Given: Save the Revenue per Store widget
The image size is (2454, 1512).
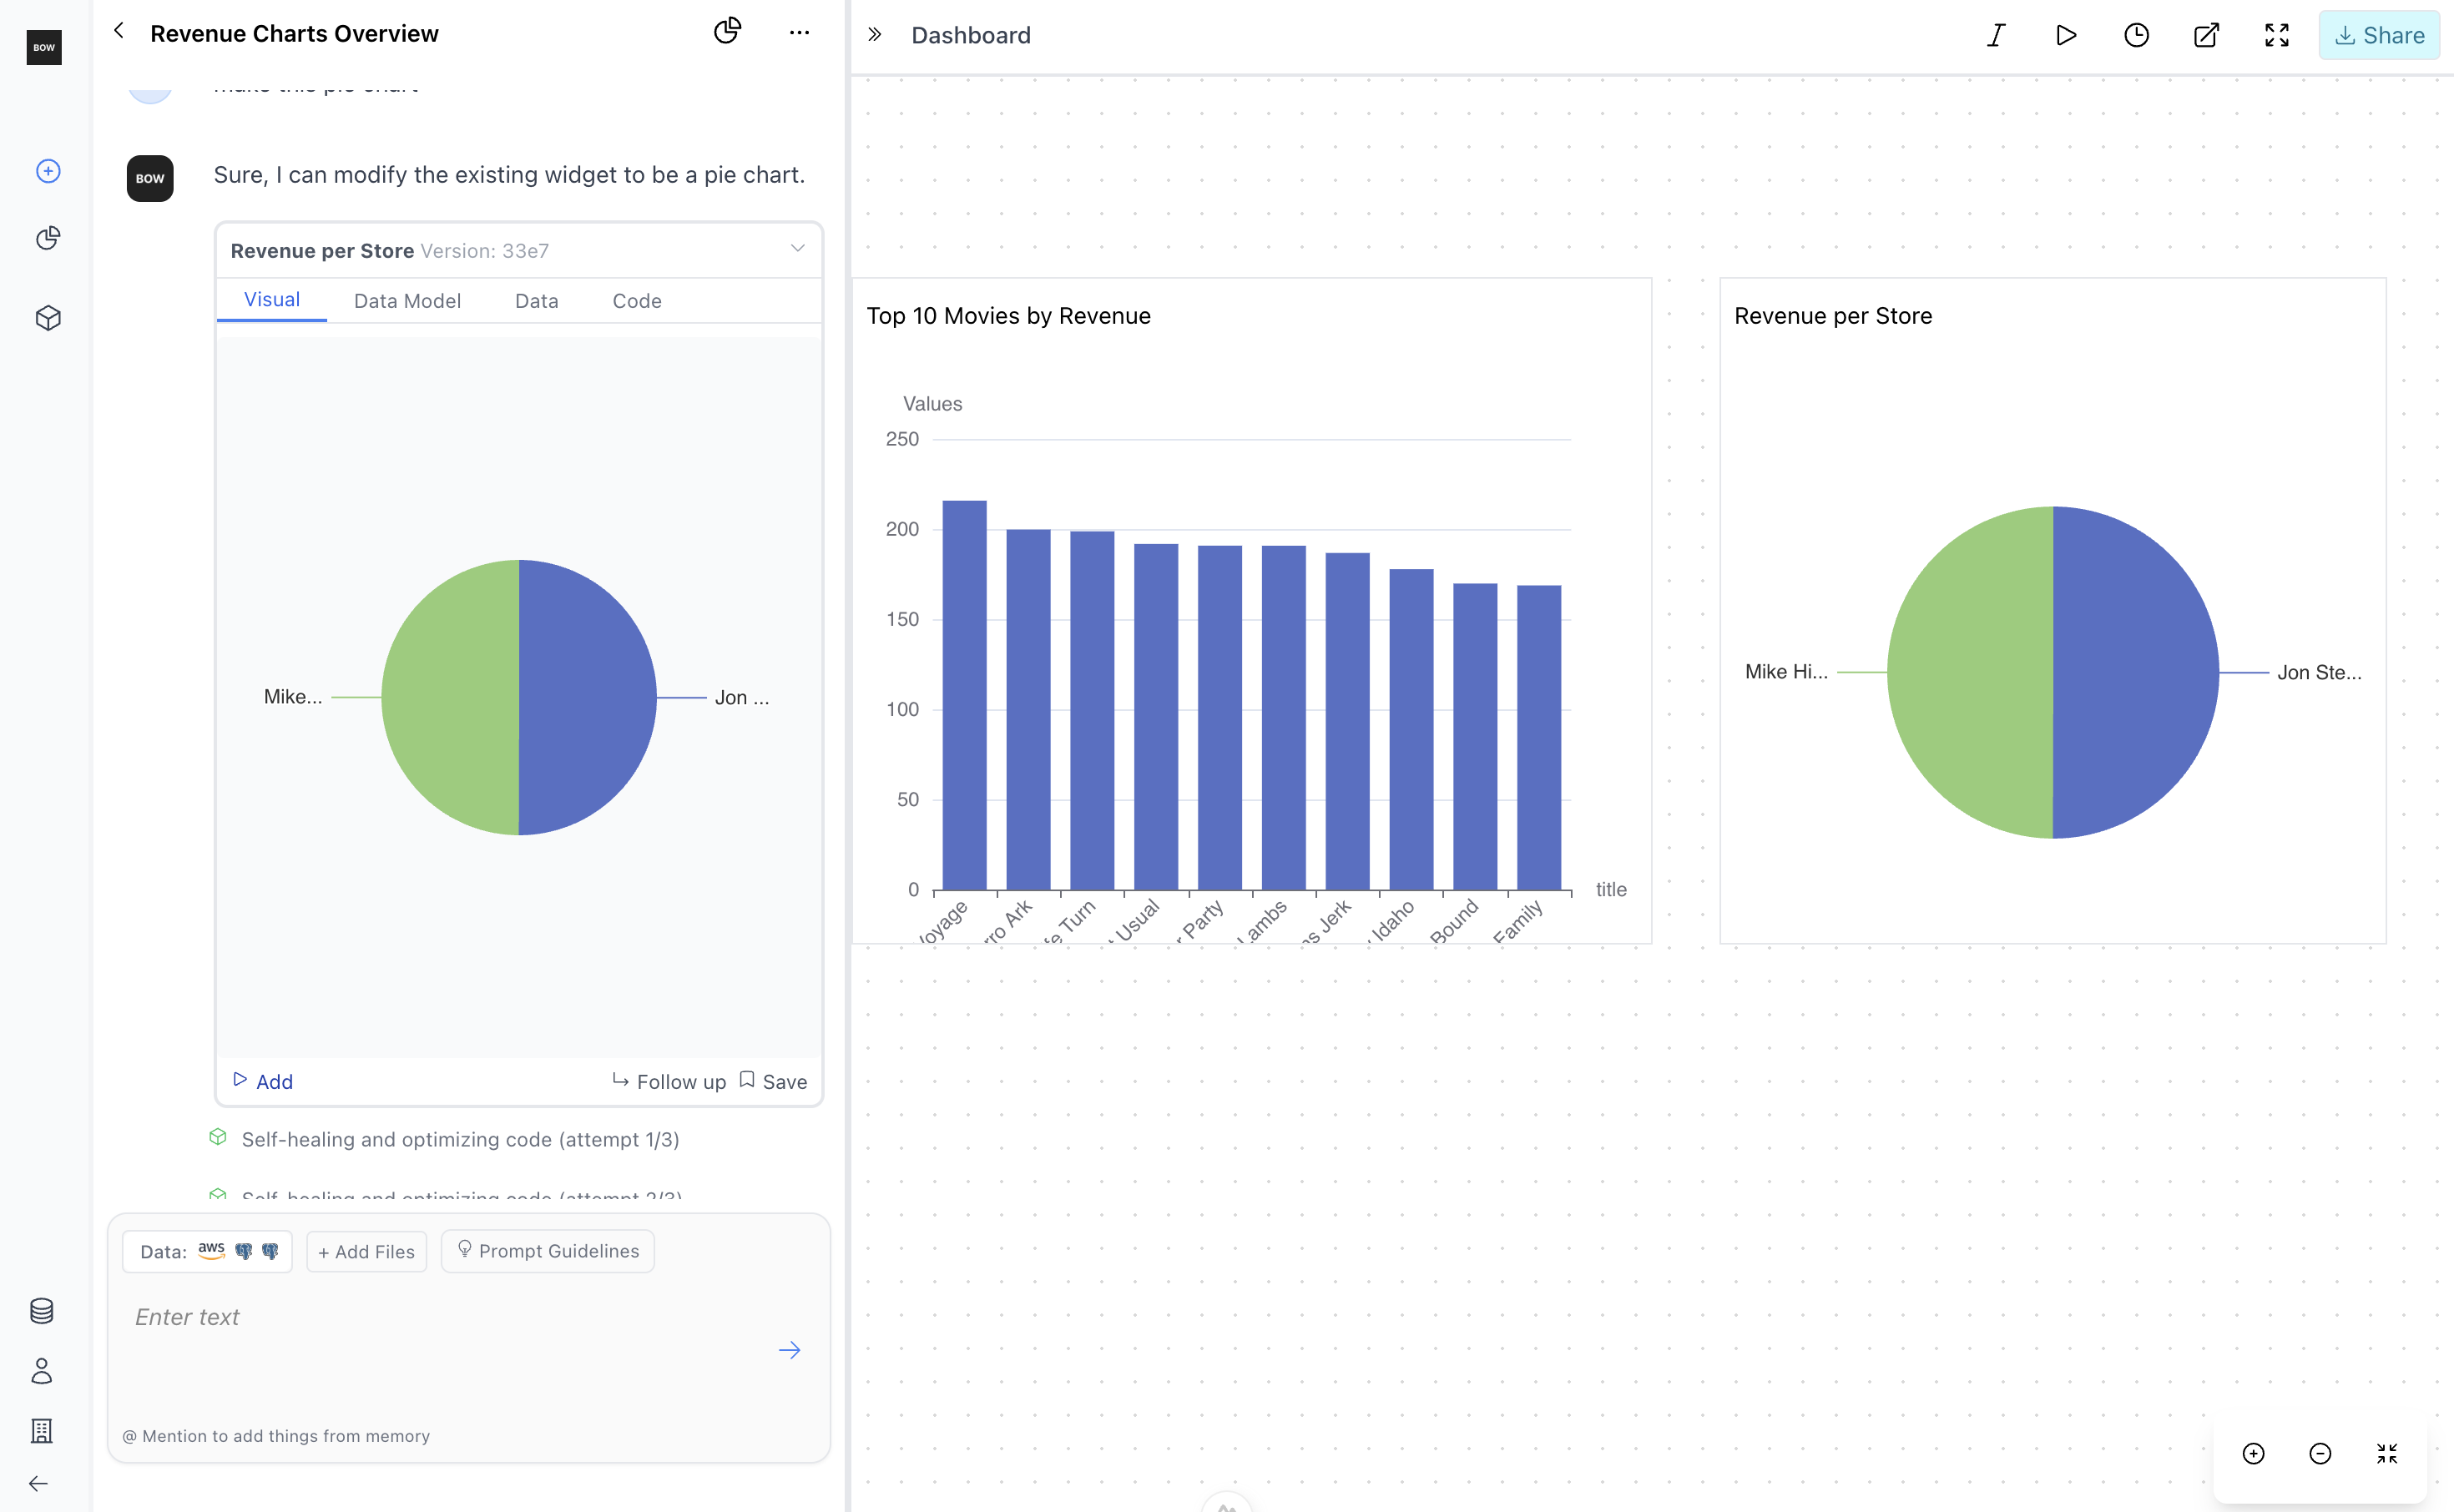Looking at the screenshot, I should click(773, 1081).
